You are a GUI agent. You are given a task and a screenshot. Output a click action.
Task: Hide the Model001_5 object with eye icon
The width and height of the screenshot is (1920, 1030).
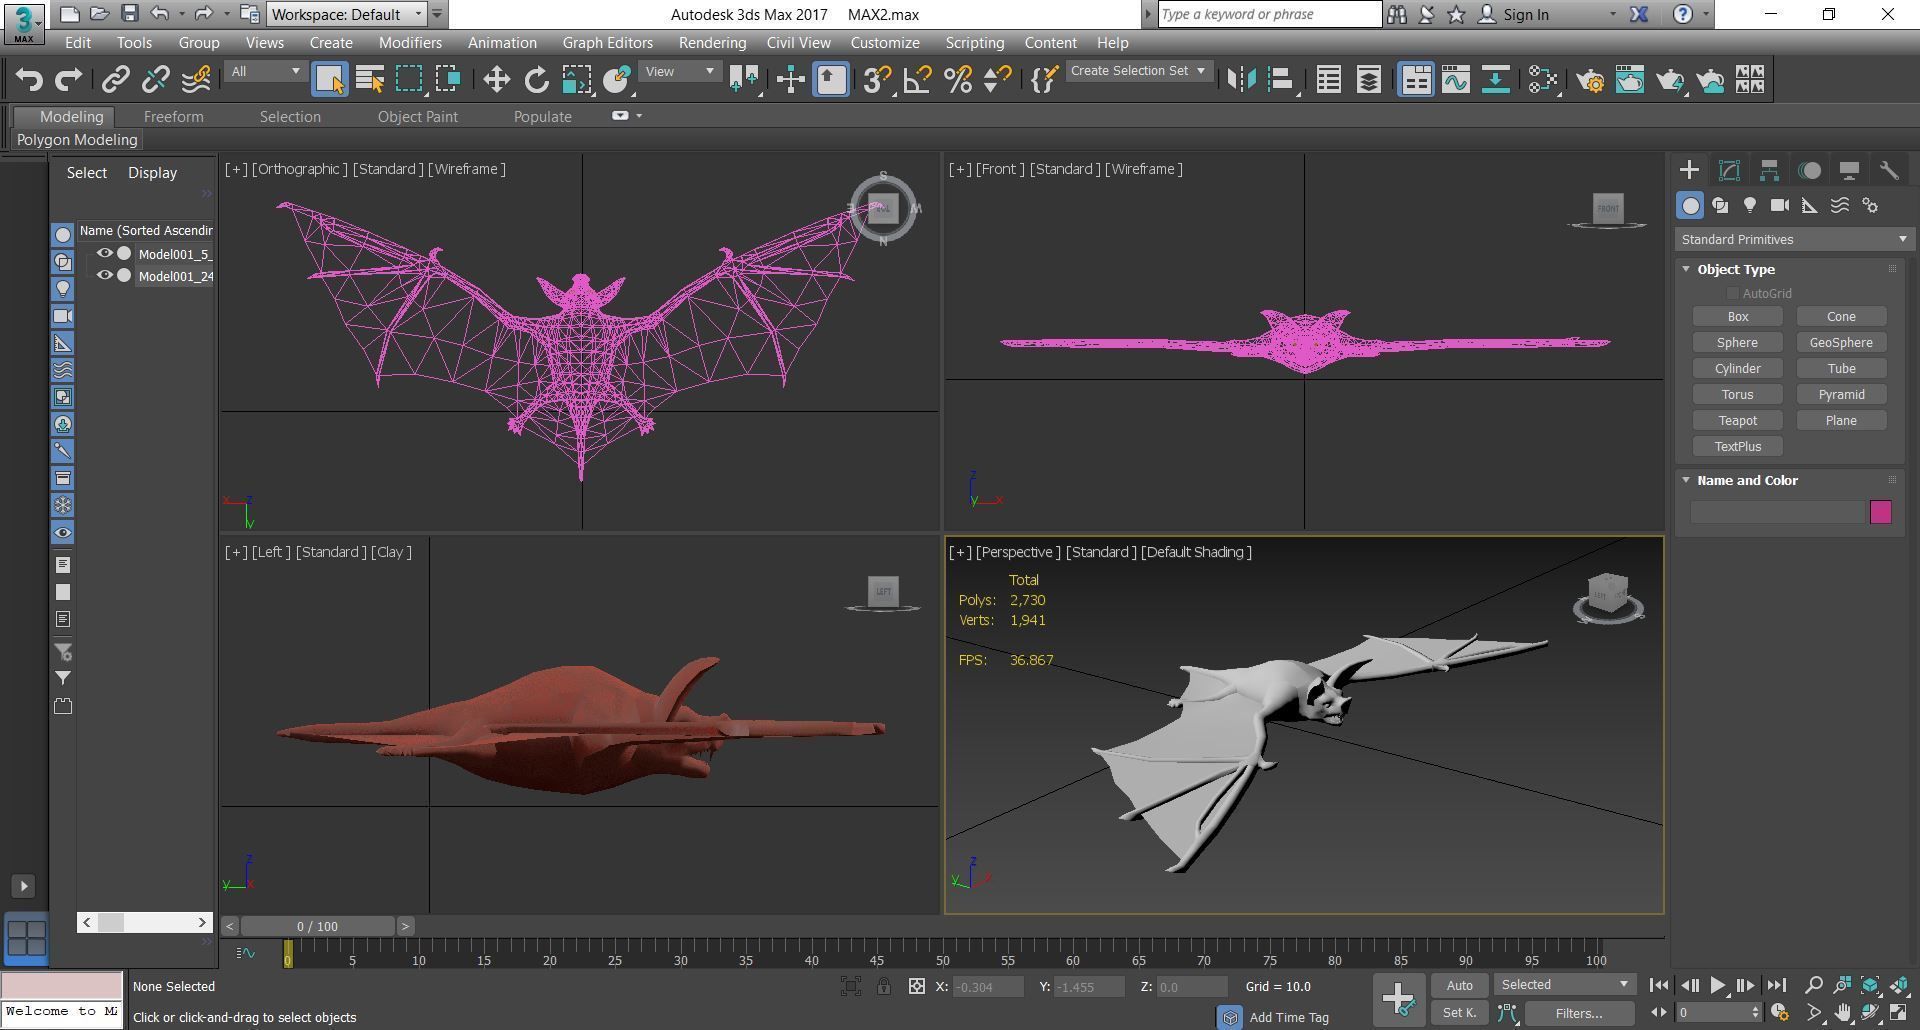click(104, 254)
